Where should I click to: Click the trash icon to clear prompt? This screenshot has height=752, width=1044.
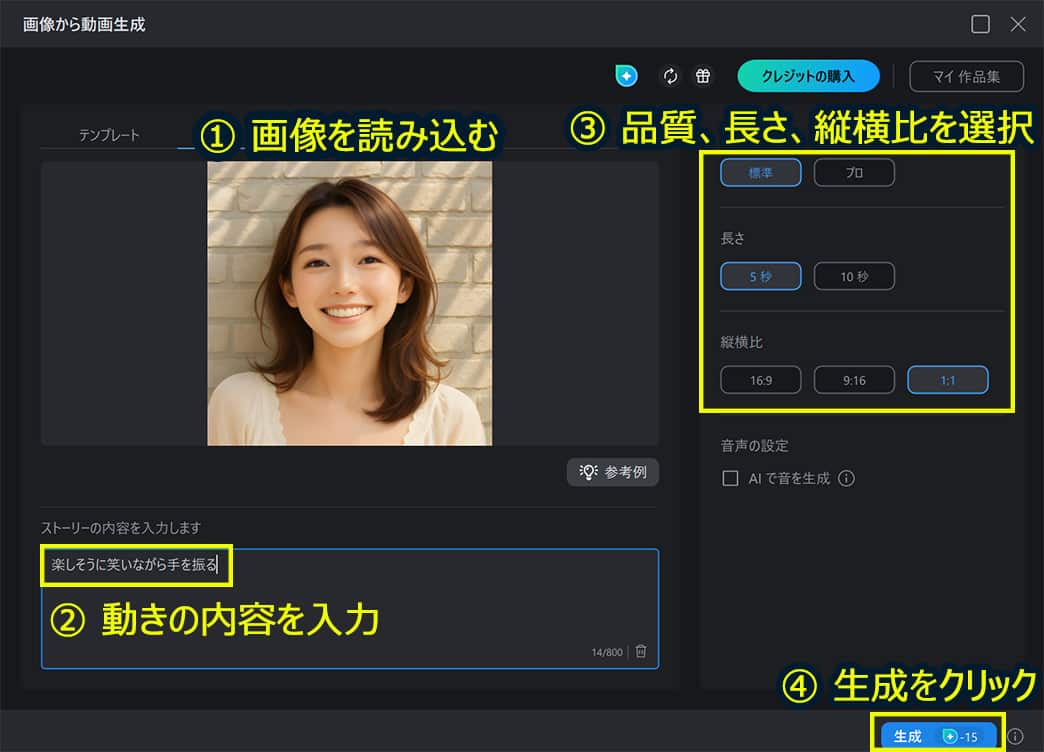[x=641, y=652]
